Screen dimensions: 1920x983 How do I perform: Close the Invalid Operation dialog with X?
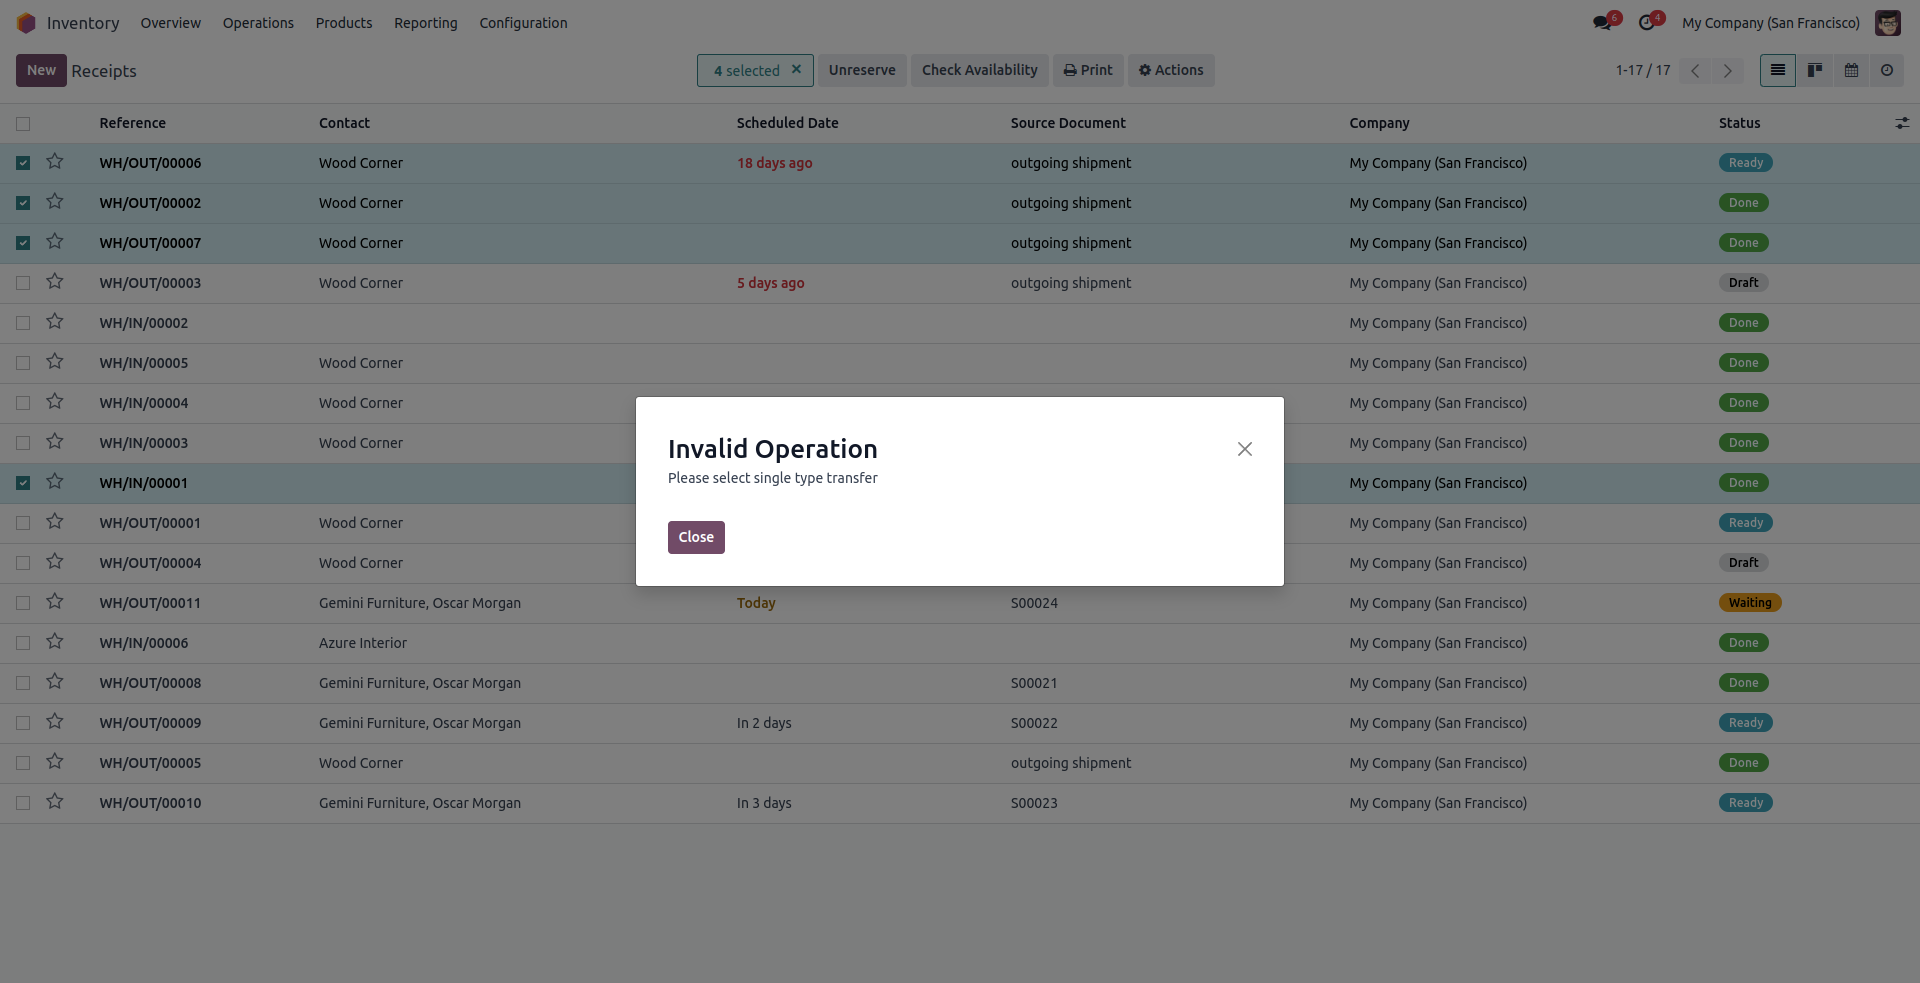click(1244, 449)
